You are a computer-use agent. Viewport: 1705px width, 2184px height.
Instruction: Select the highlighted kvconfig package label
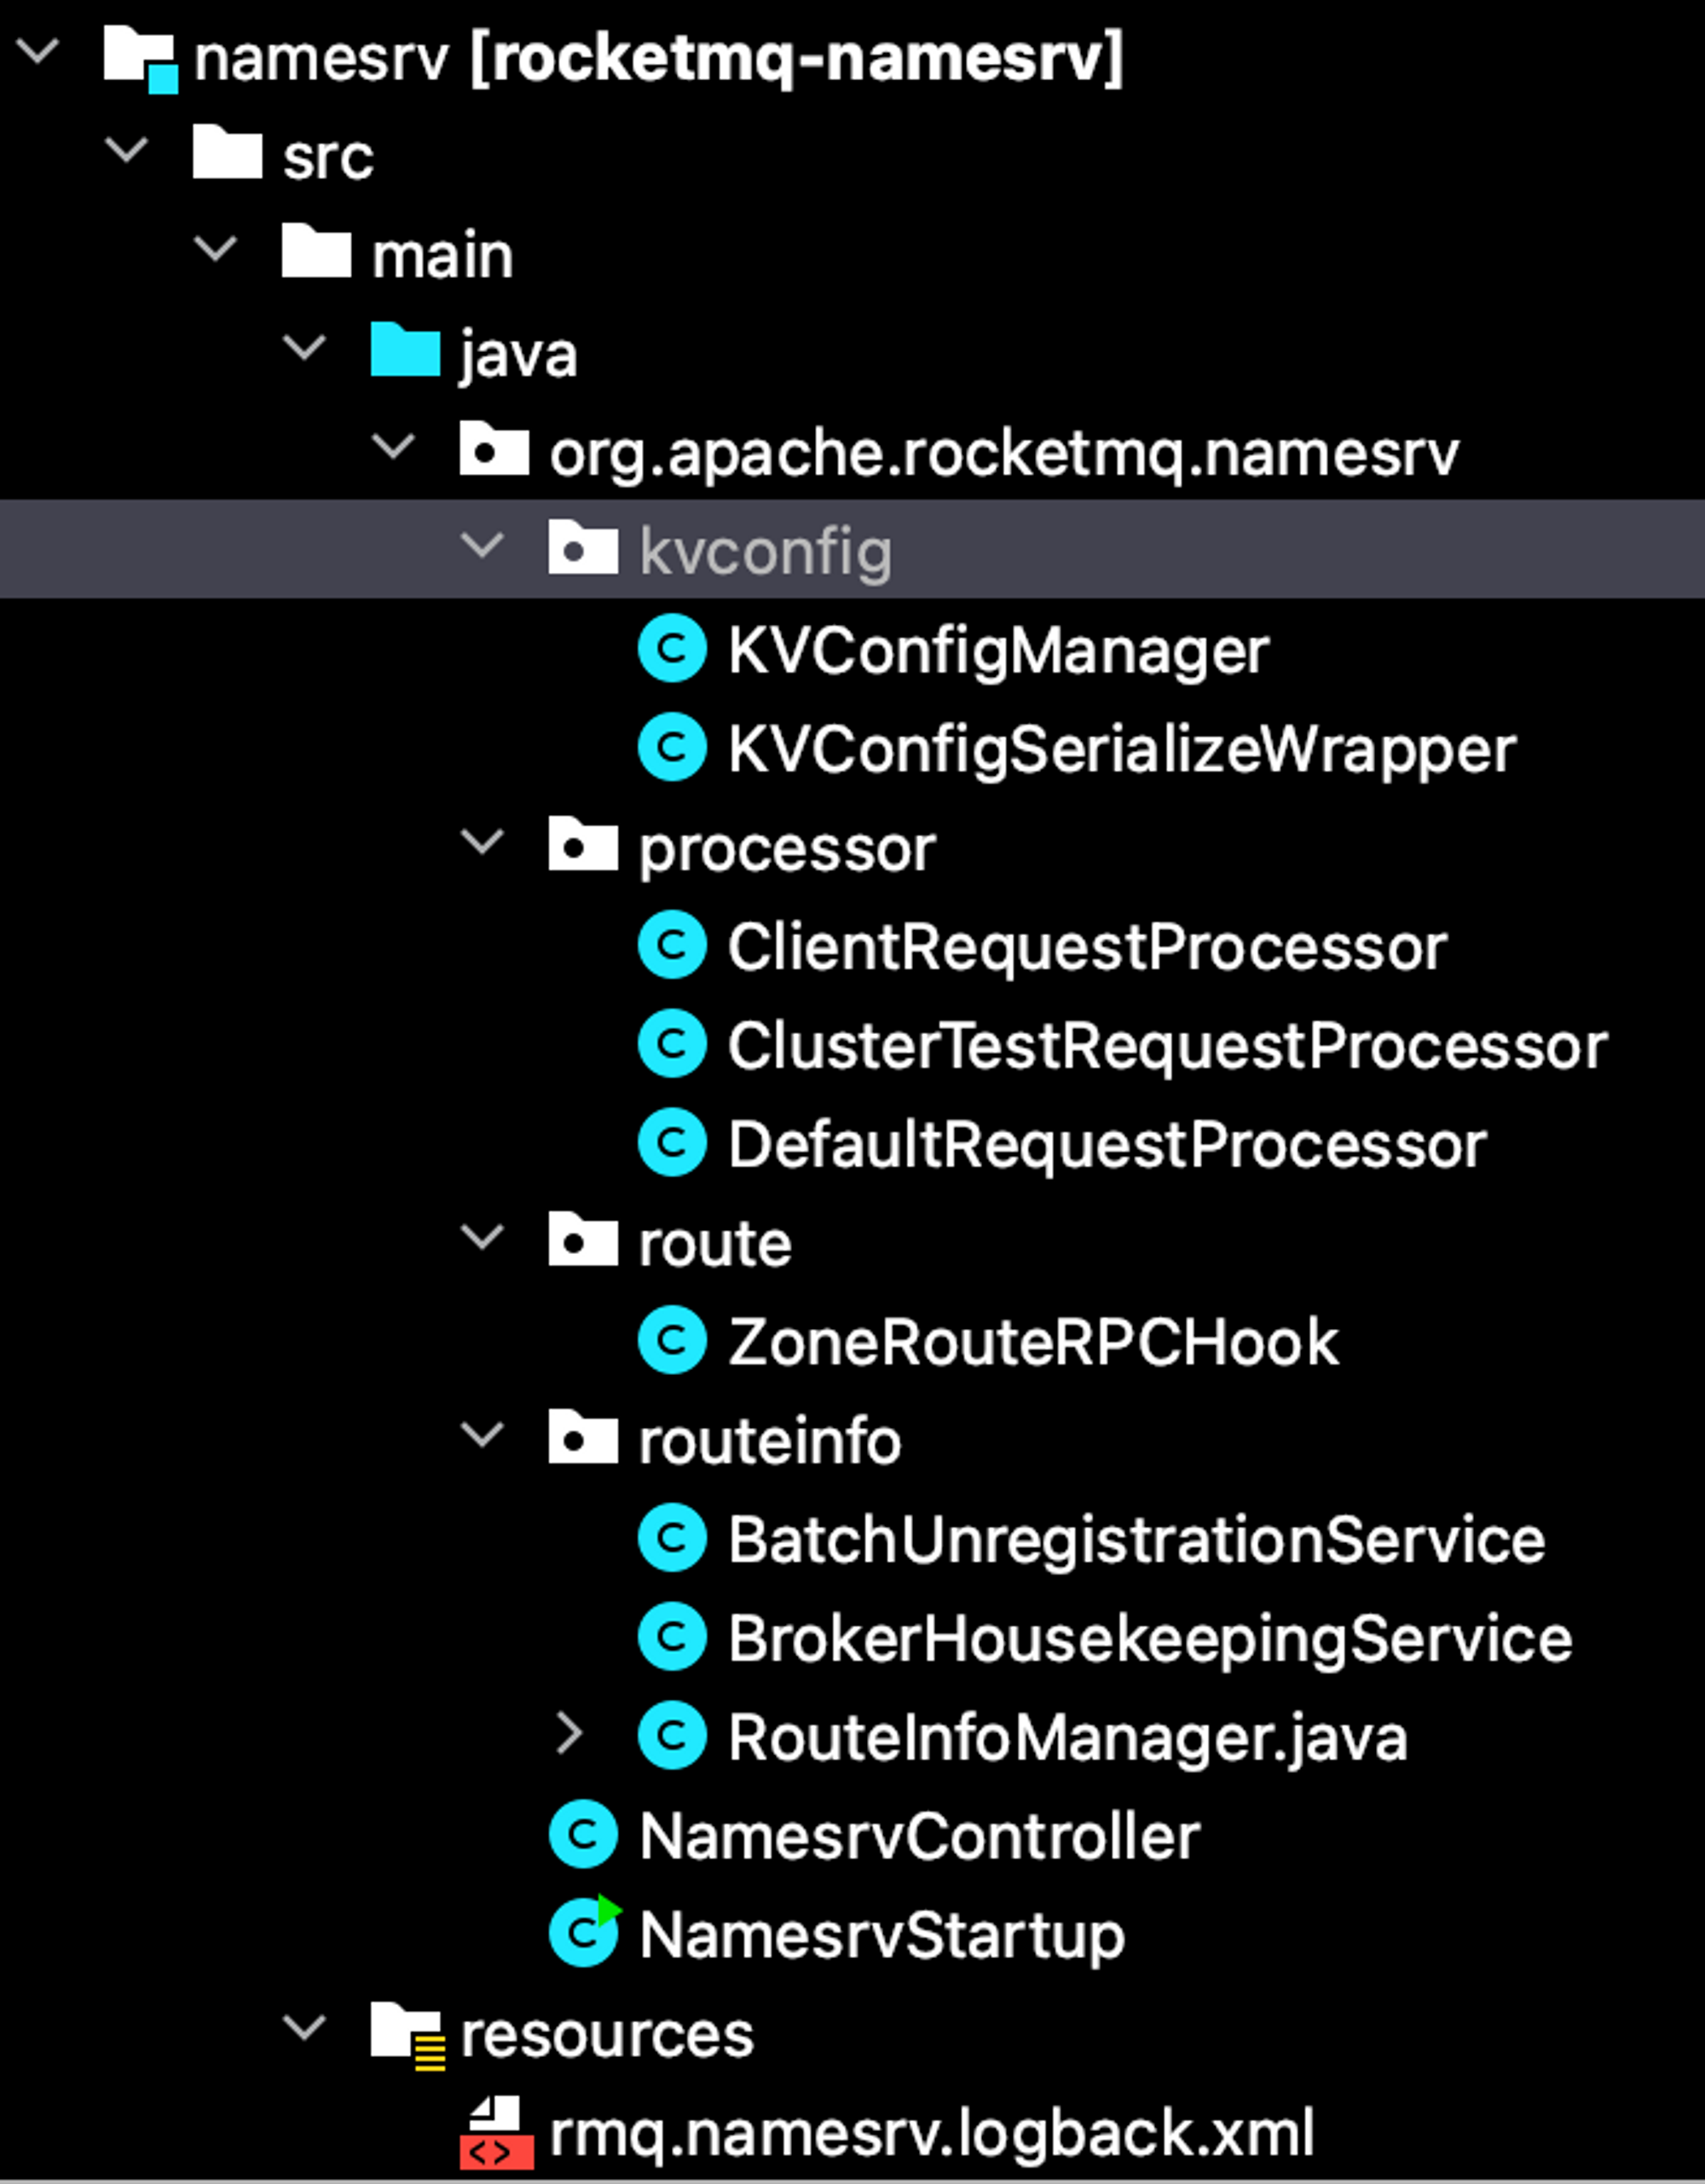pos(765,552)
